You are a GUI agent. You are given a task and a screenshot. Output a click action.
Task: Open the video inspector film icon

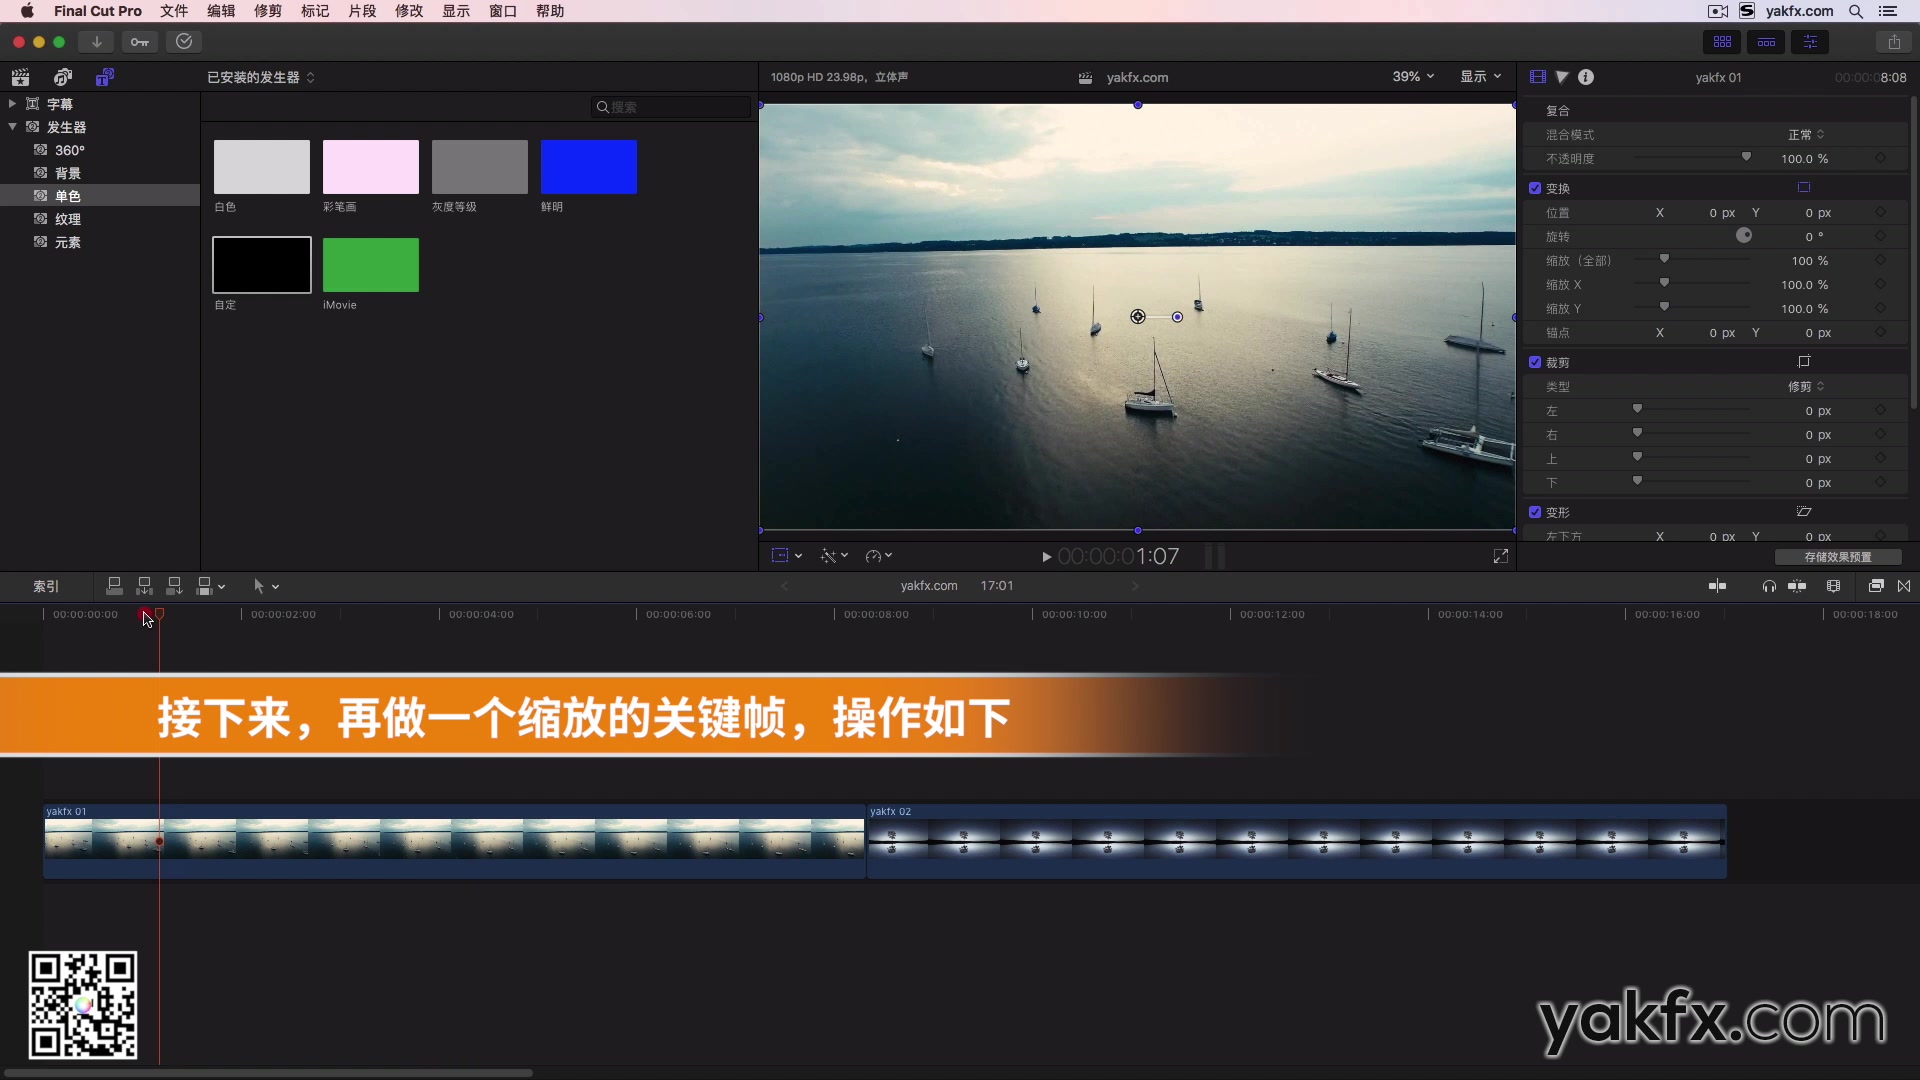pyautogui.click(x=1538, y=77)
